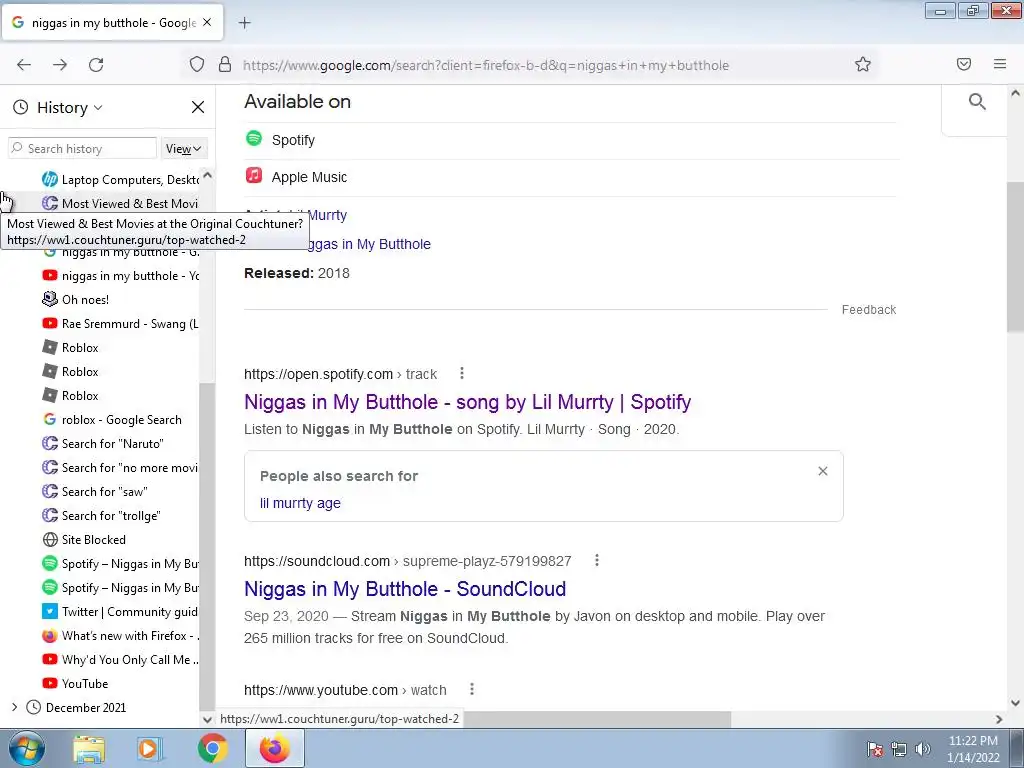
Task: Open tracking protection shield icon
Action: pos(197,65)
